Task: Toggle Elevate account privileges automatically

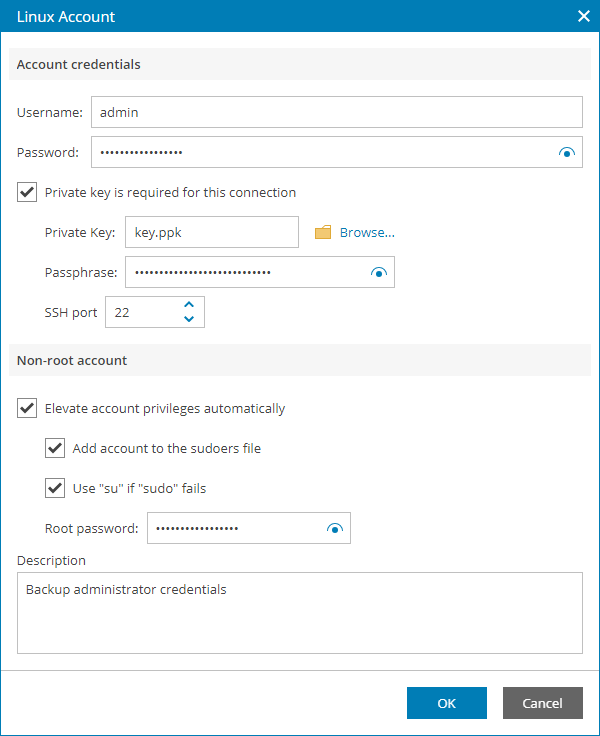Action: point(28,408)
